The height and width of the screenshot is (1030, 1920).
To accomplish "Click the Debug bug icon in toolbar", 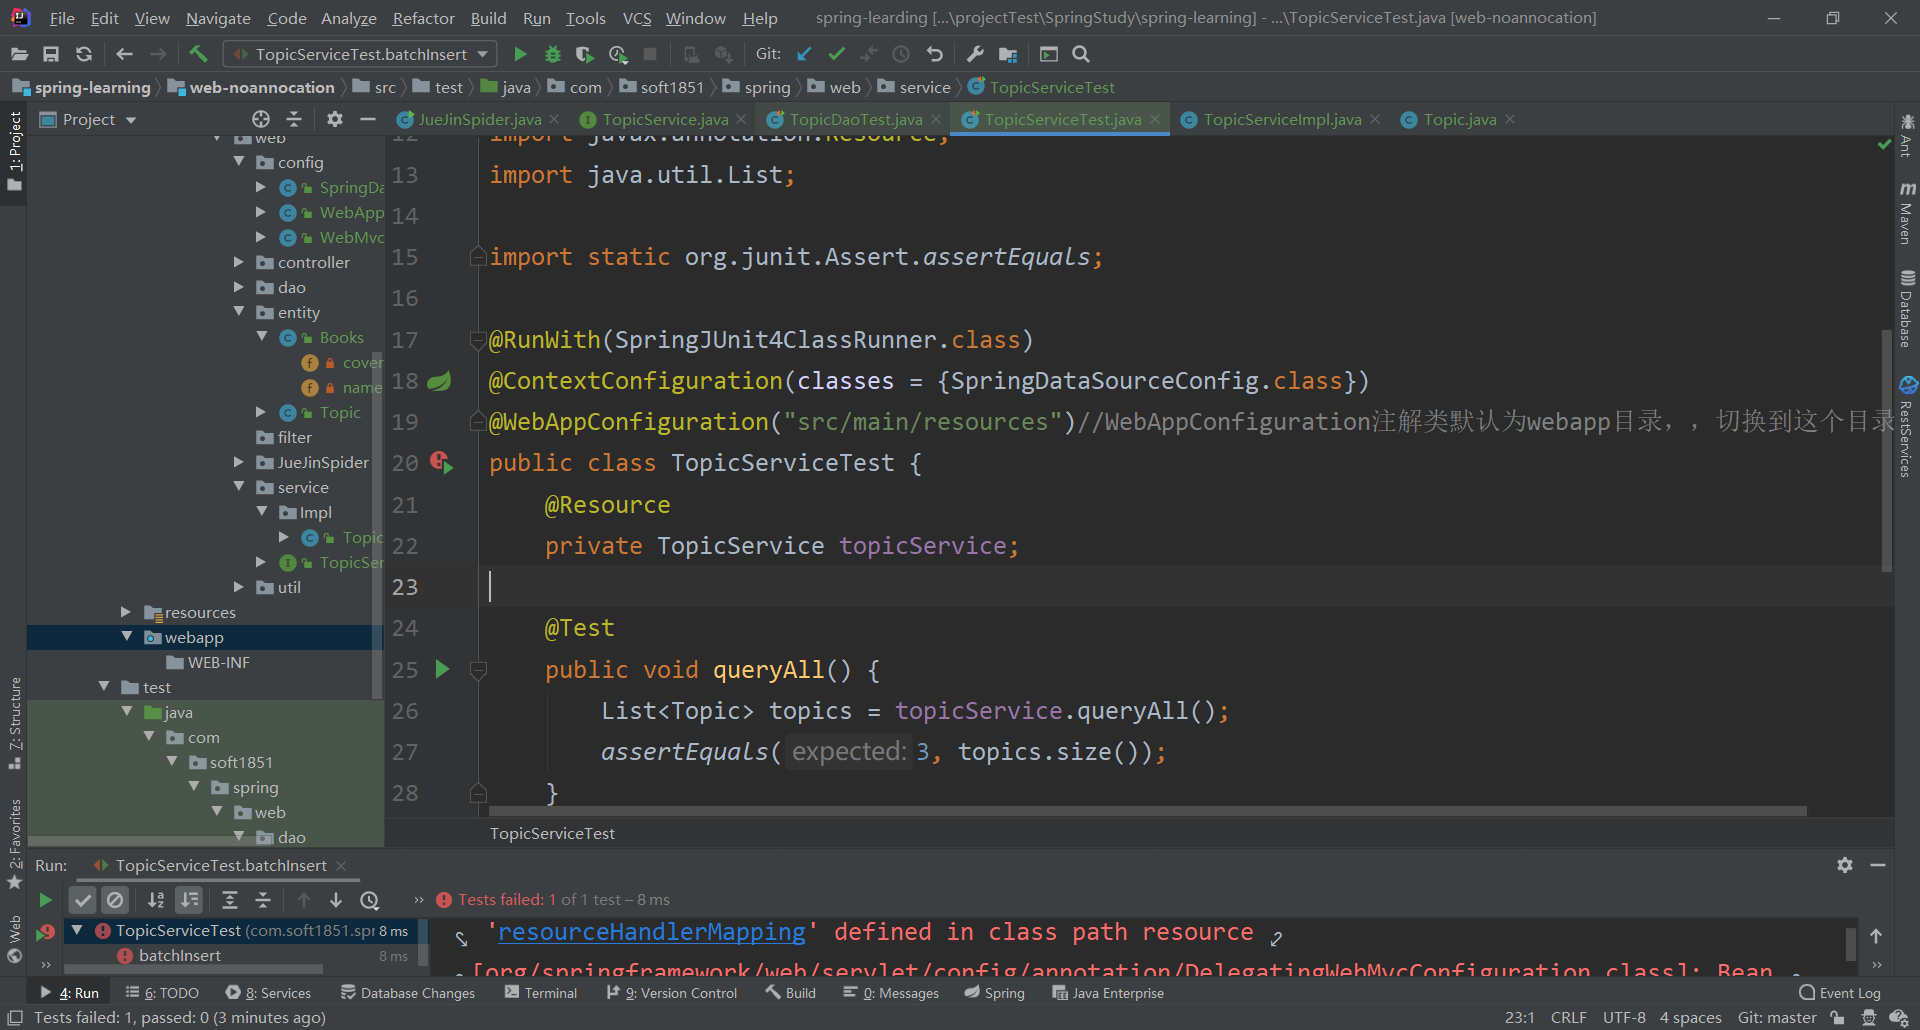I will click(x=552, y=54).
